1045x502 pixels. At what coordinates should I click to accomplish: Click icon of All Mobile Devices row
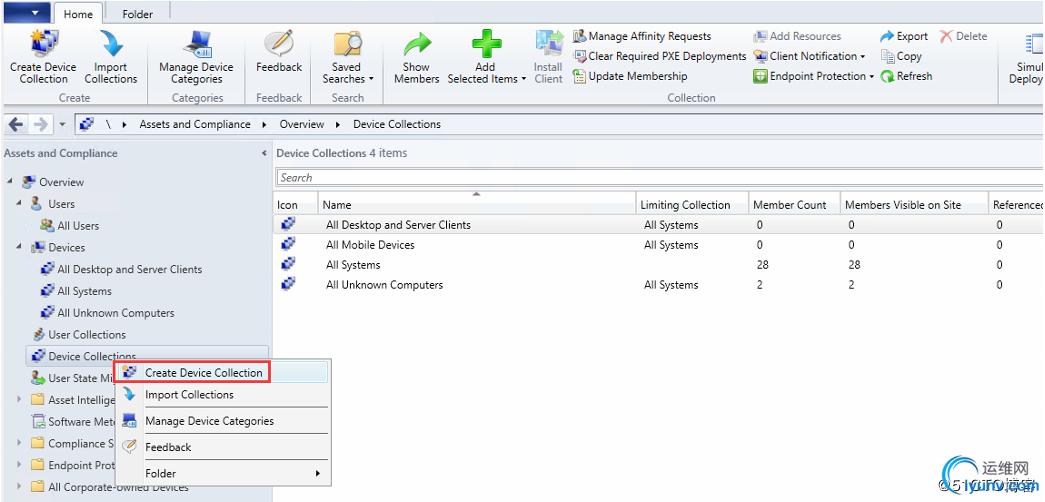click(288, 244)
